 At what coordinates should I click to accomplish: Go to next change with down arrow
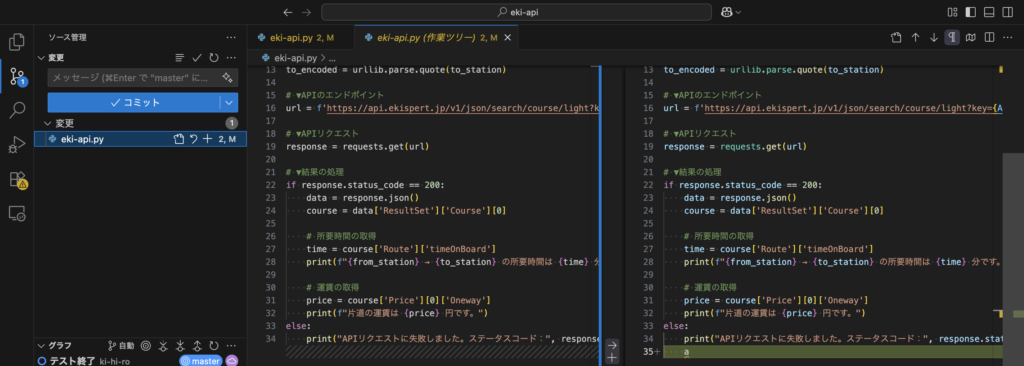point(934,38)
